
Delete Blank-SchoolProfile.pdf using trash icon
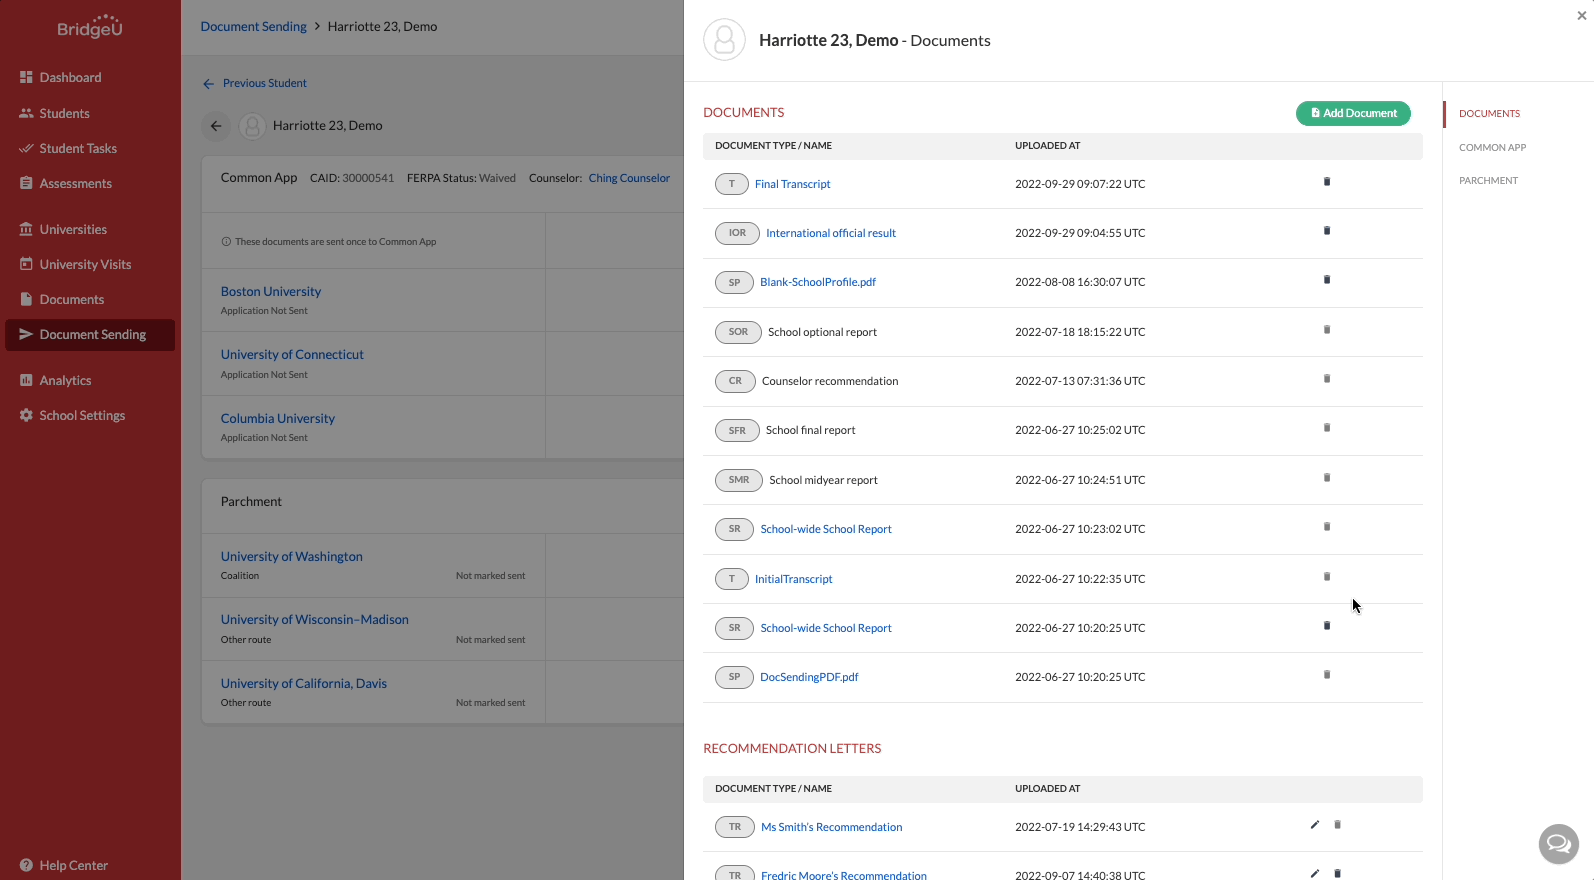tap(1327, 280)
